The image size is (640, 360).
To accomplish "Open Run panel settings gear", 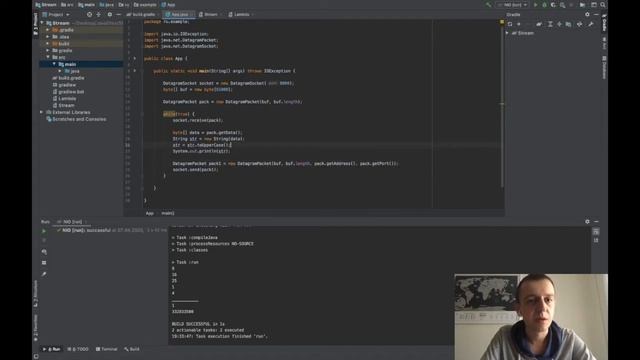I will point(587,222).
